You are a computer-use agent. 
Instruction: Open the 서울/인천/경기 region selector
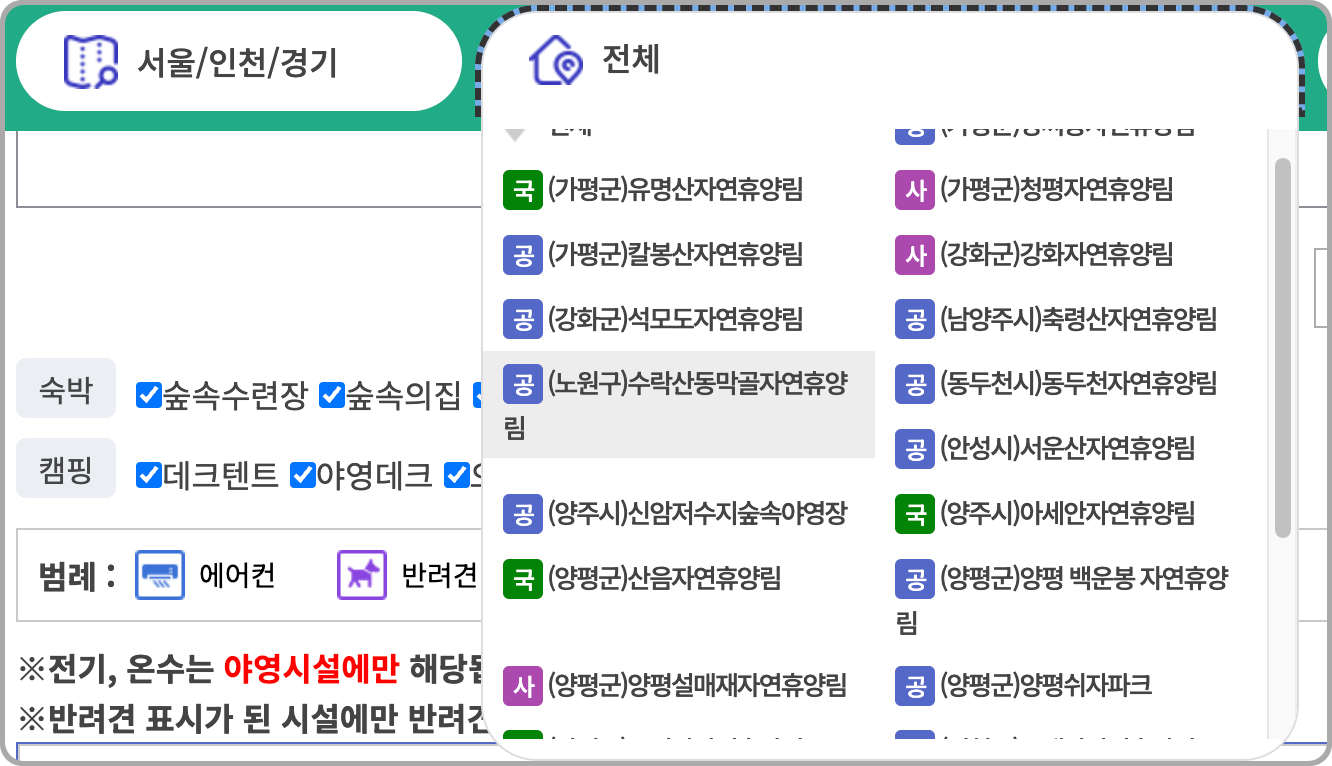[239, 61]
